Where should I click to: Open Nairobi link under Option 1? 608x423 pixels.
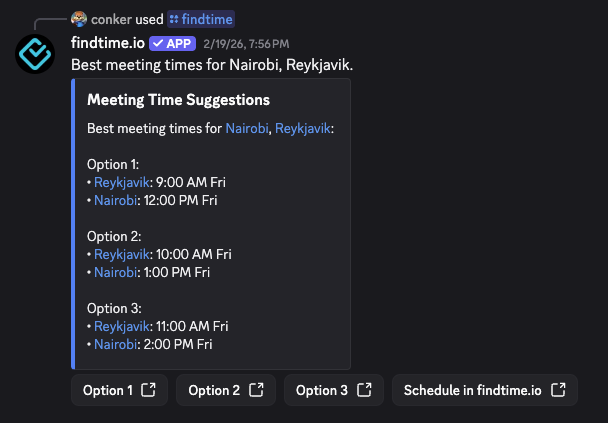pos(116,200)
